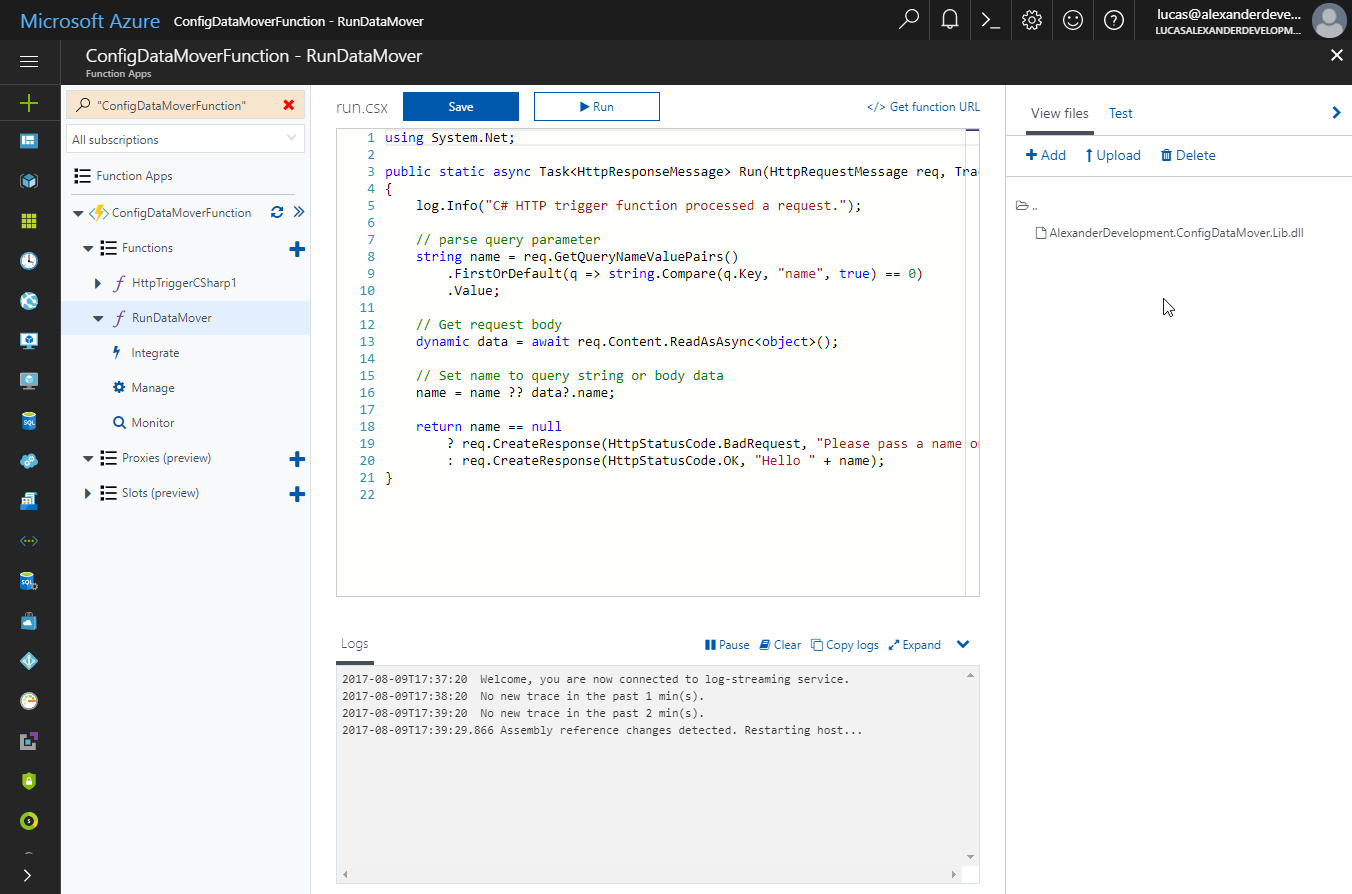Expand the HttpTriggerCSharp1 function node
Viewport: 1352px width, 894px height.
(98, 284)
